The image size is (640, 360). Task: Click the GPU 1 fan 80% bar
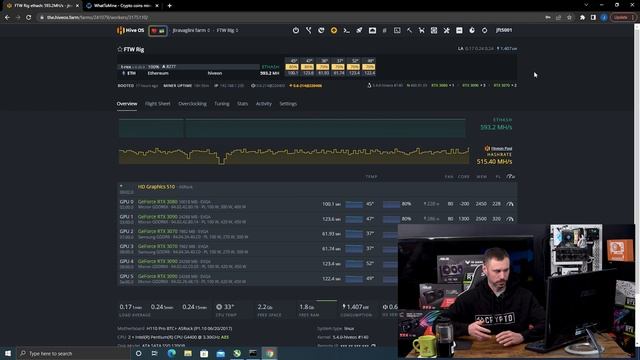coord(391,219)
